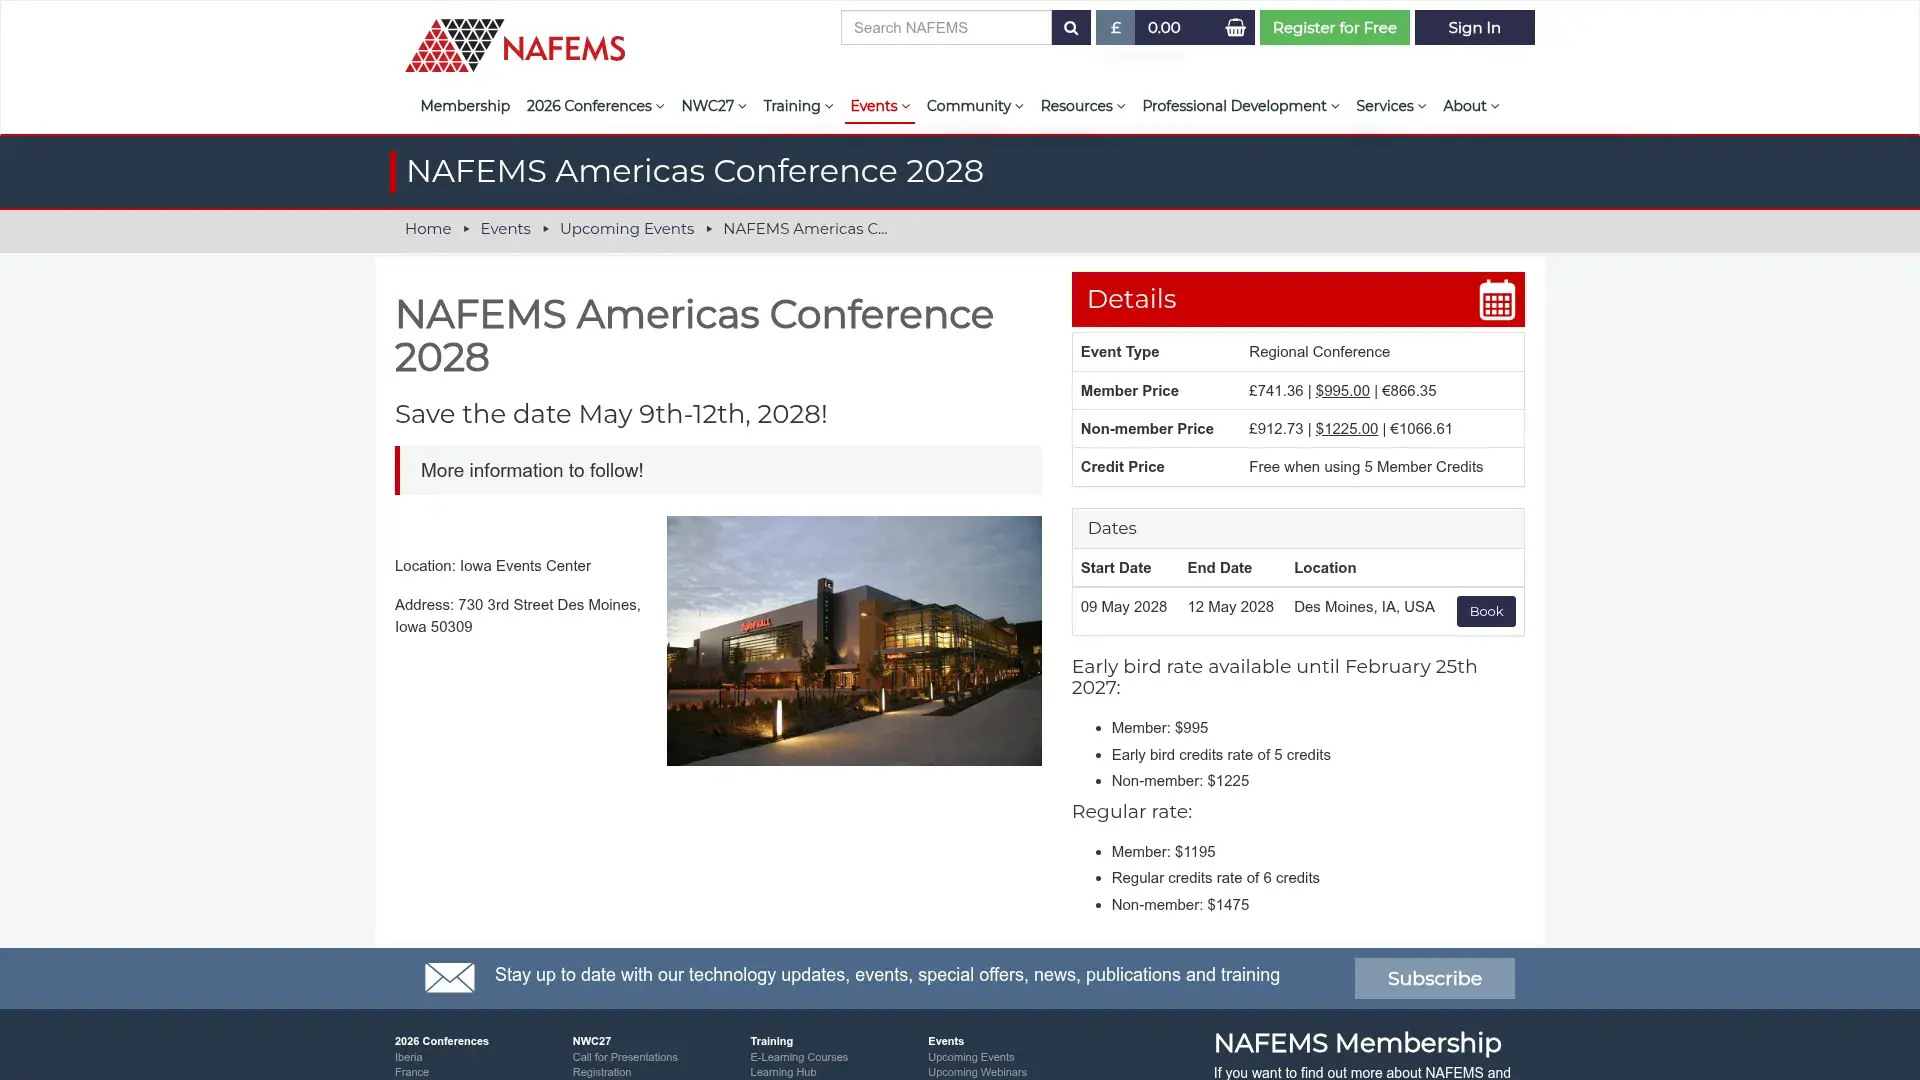Expand the About dropdown menu
Viewport: 1920px width, 1080px height.
point(1470,106)
